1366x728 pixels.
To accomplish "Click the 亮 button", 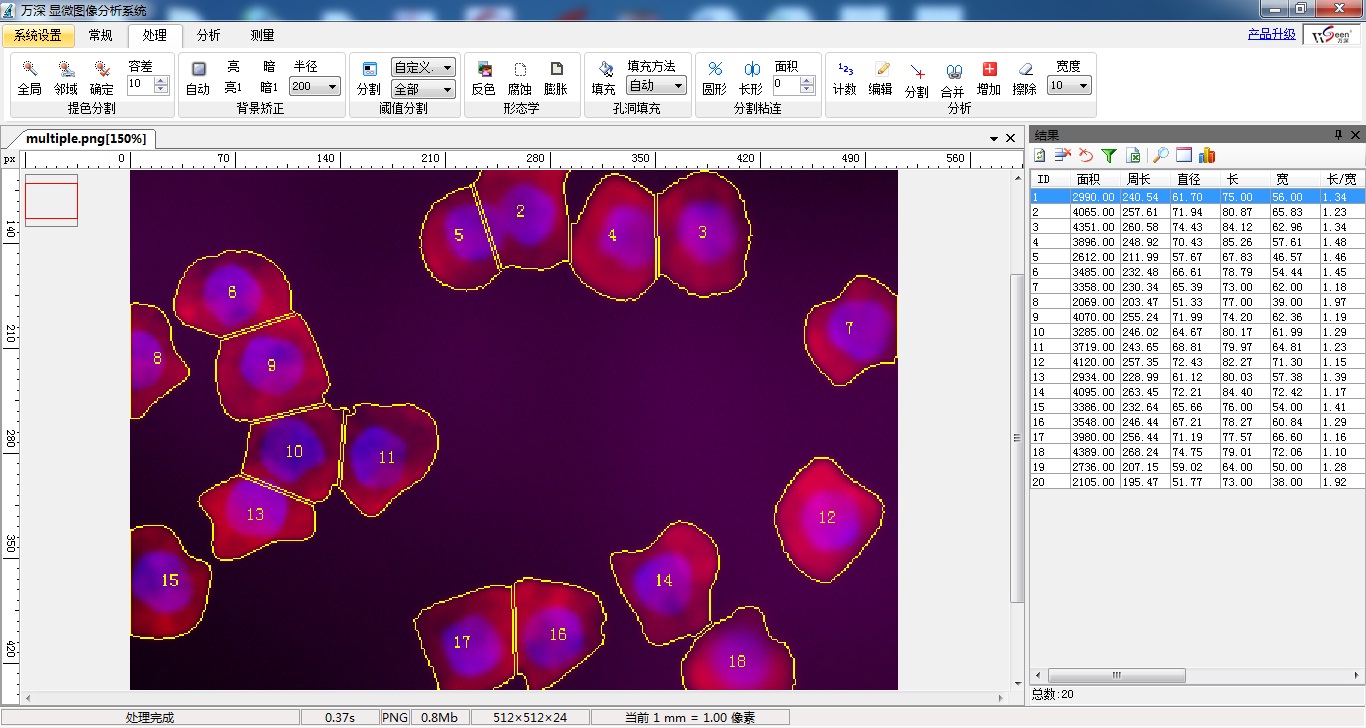I will 233,66.
